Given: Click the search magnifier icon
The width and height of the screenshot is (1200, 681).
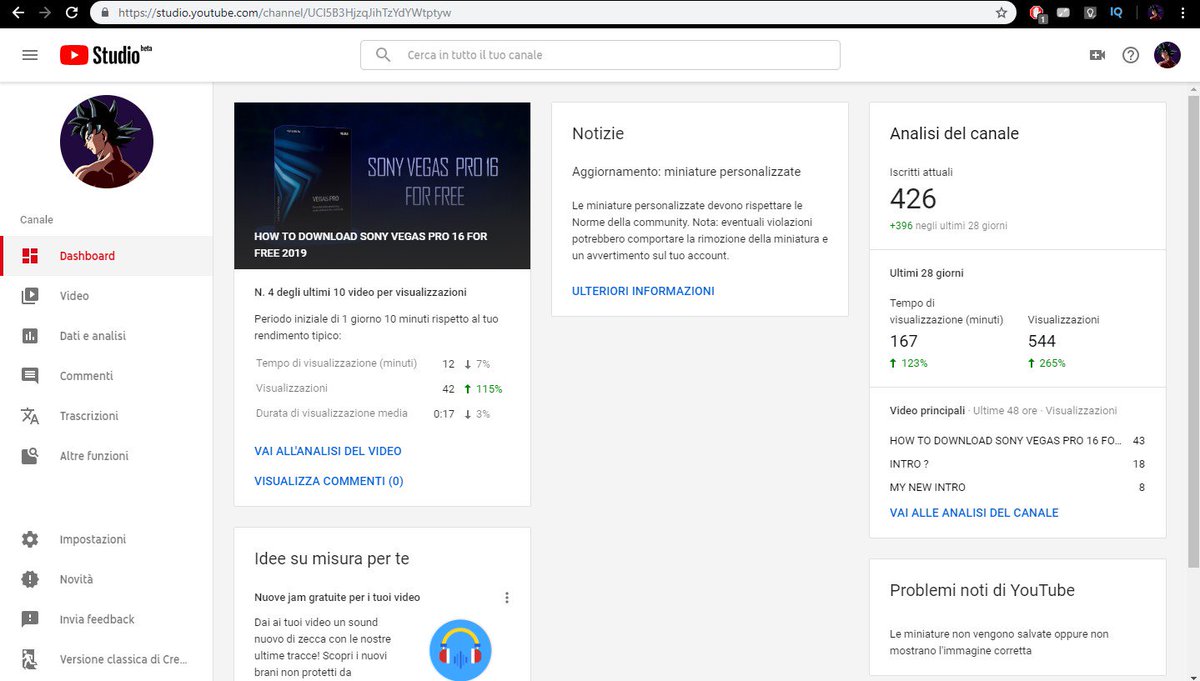Looking at the screenshot, I should pyautogui.click(x=383, y=55).
